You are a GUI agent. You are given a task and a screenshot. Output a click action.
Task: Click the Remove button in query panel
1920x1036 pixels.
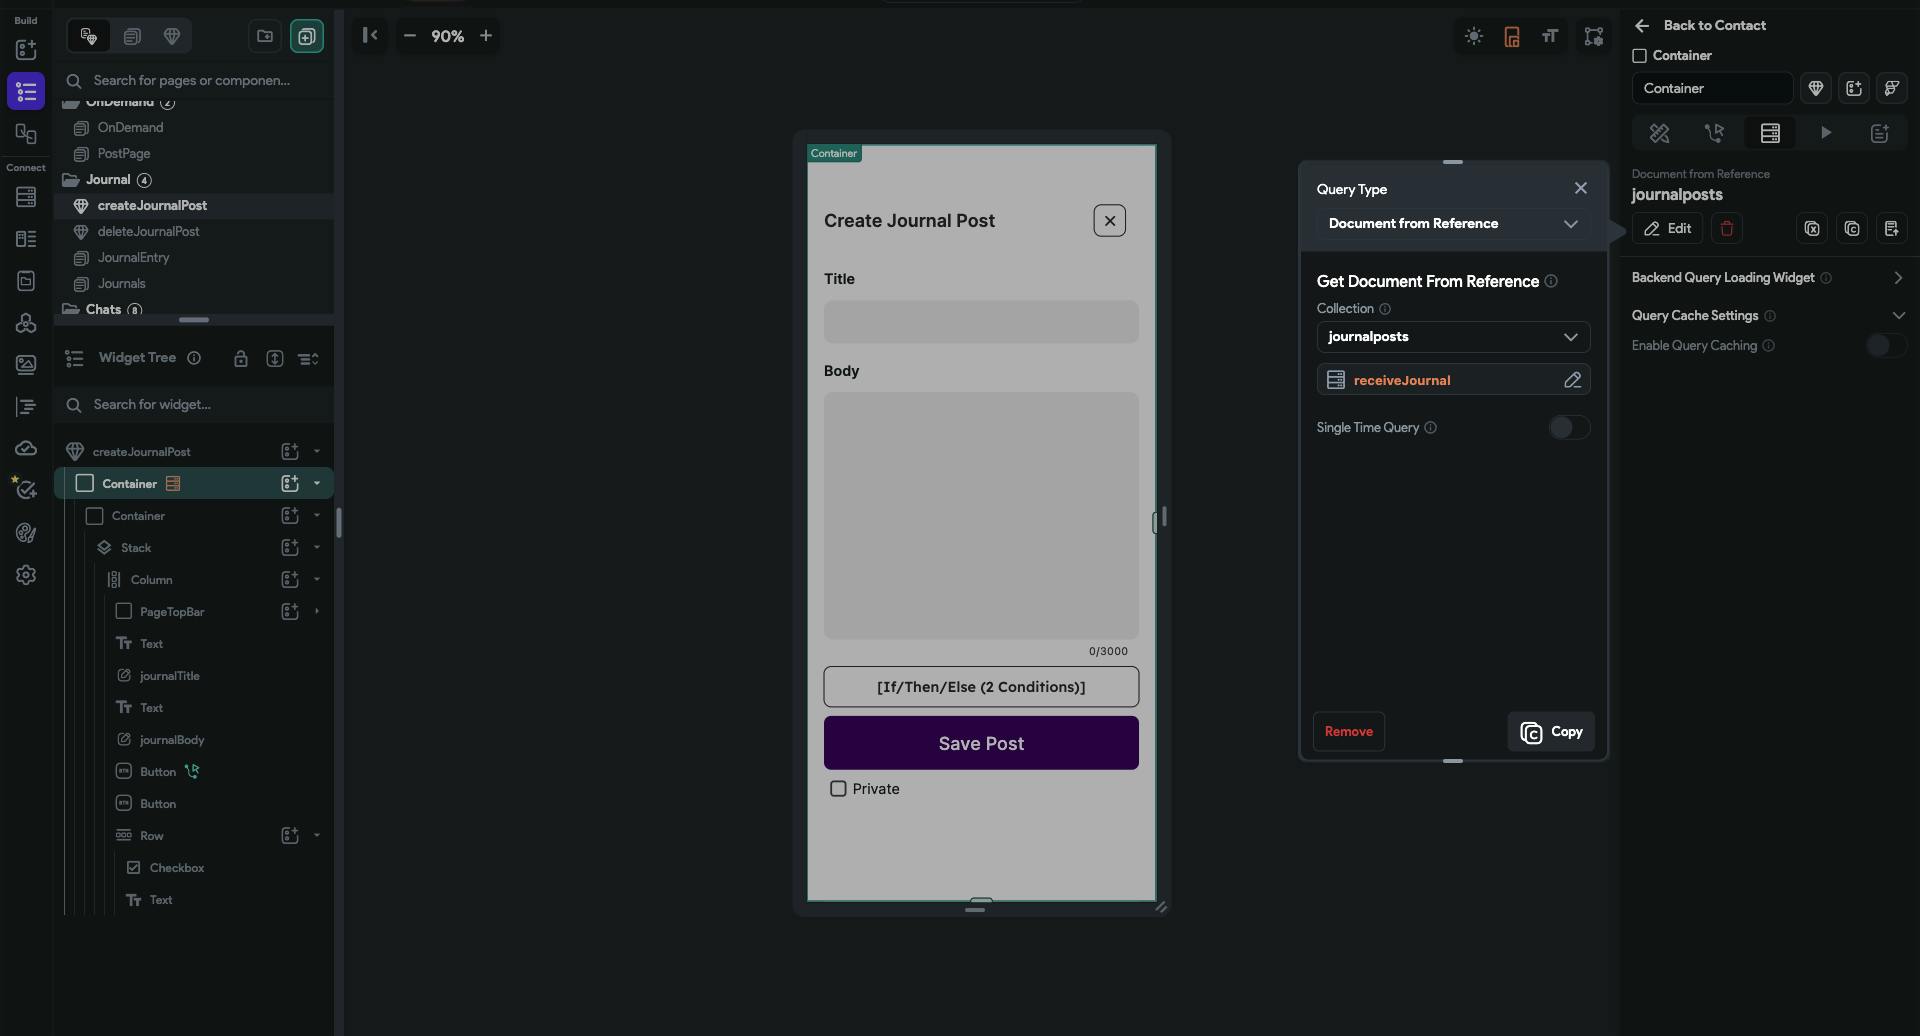(x=1349, y=732)
